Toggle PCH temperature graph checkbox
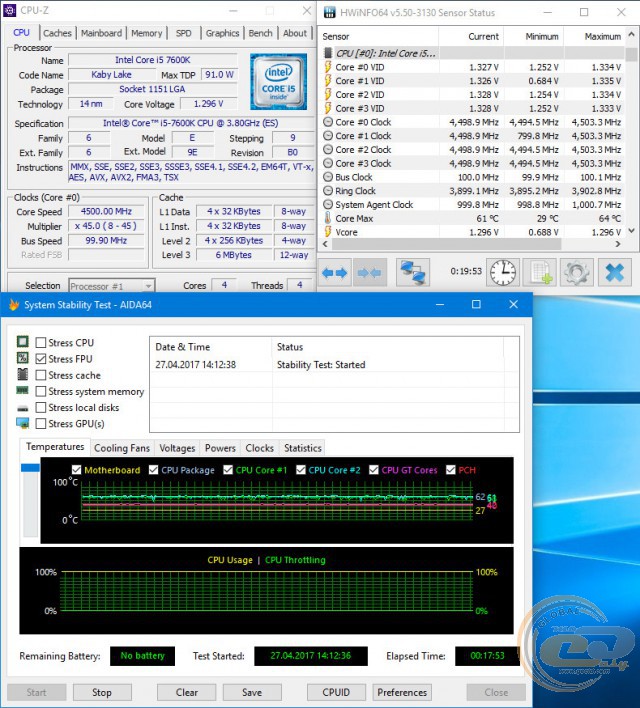This screenshot has height=708, width=640. click(x=450, y=470)
